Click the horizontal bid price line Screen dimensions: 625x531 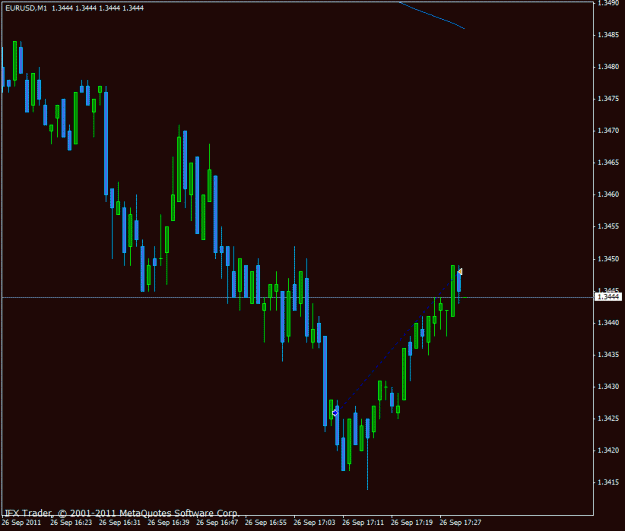point(297,297)
